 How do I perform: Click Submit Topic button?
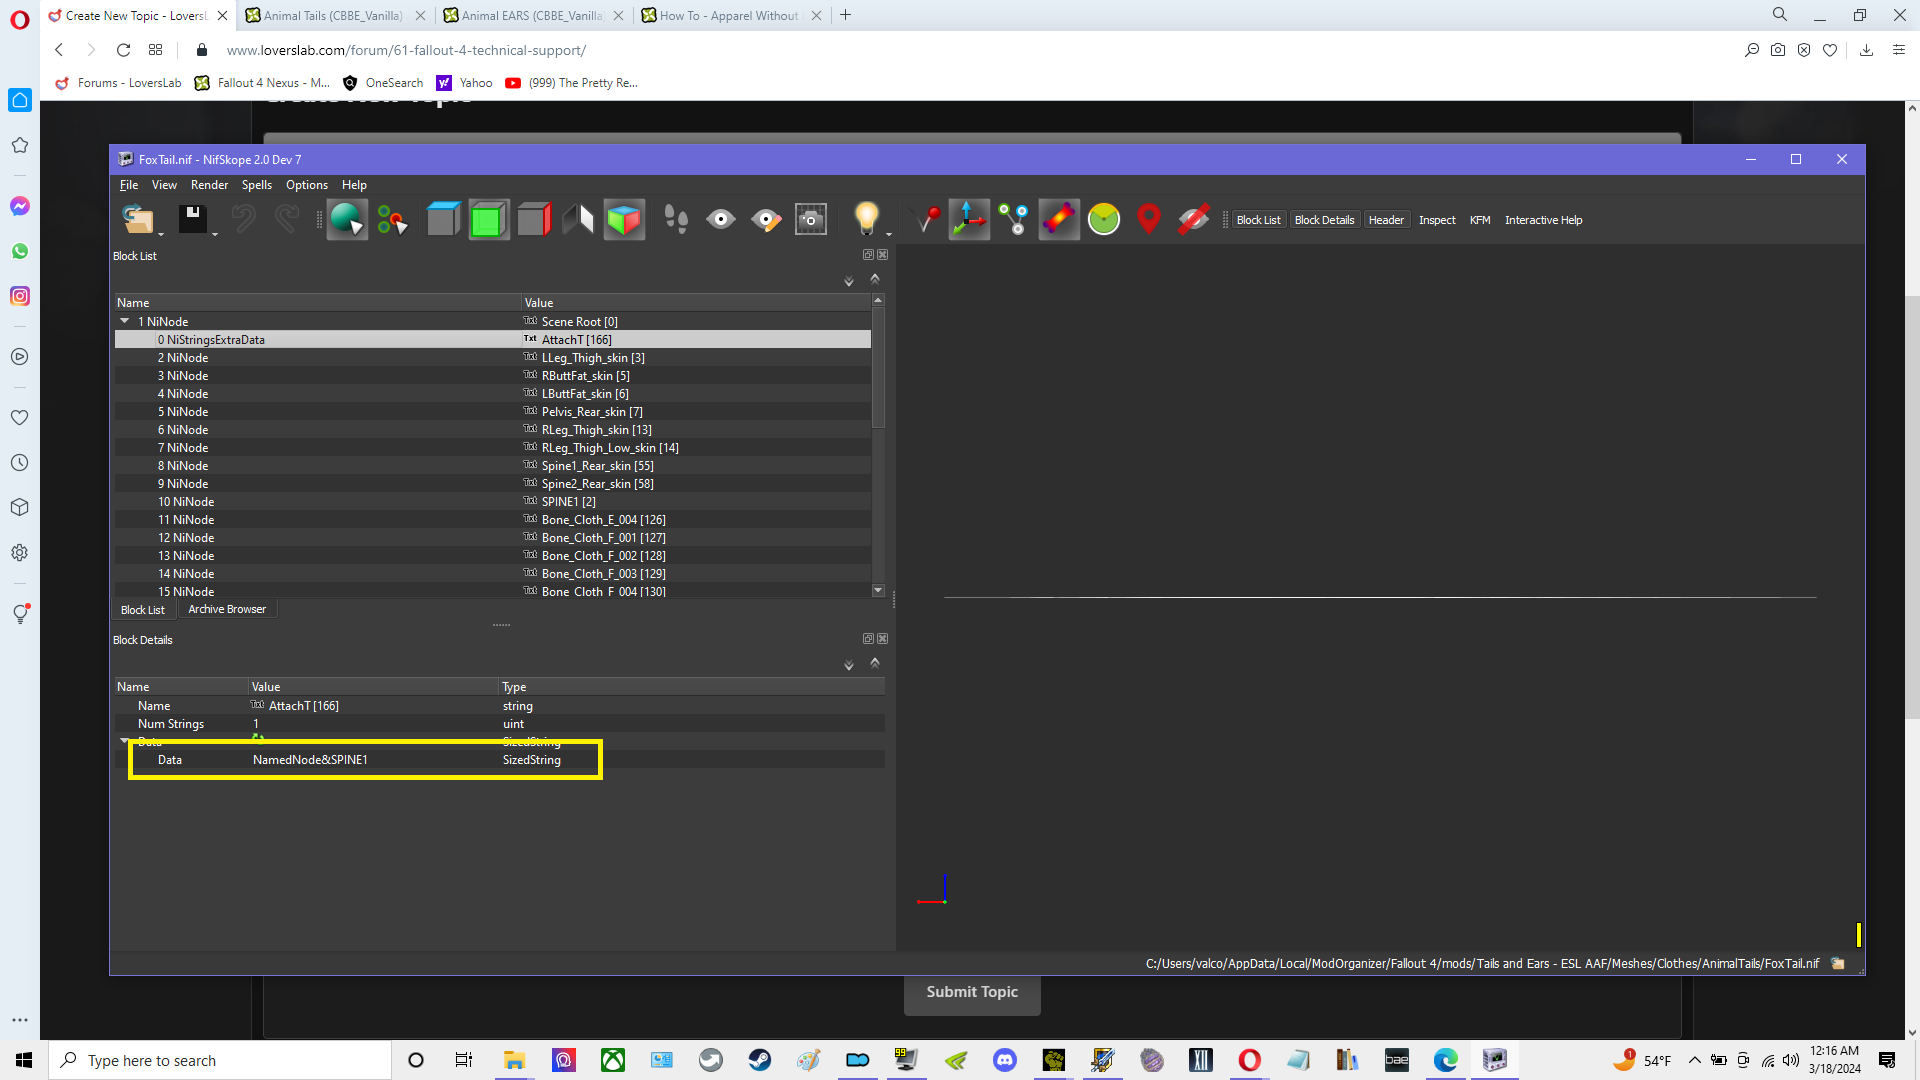coord(972,992)
